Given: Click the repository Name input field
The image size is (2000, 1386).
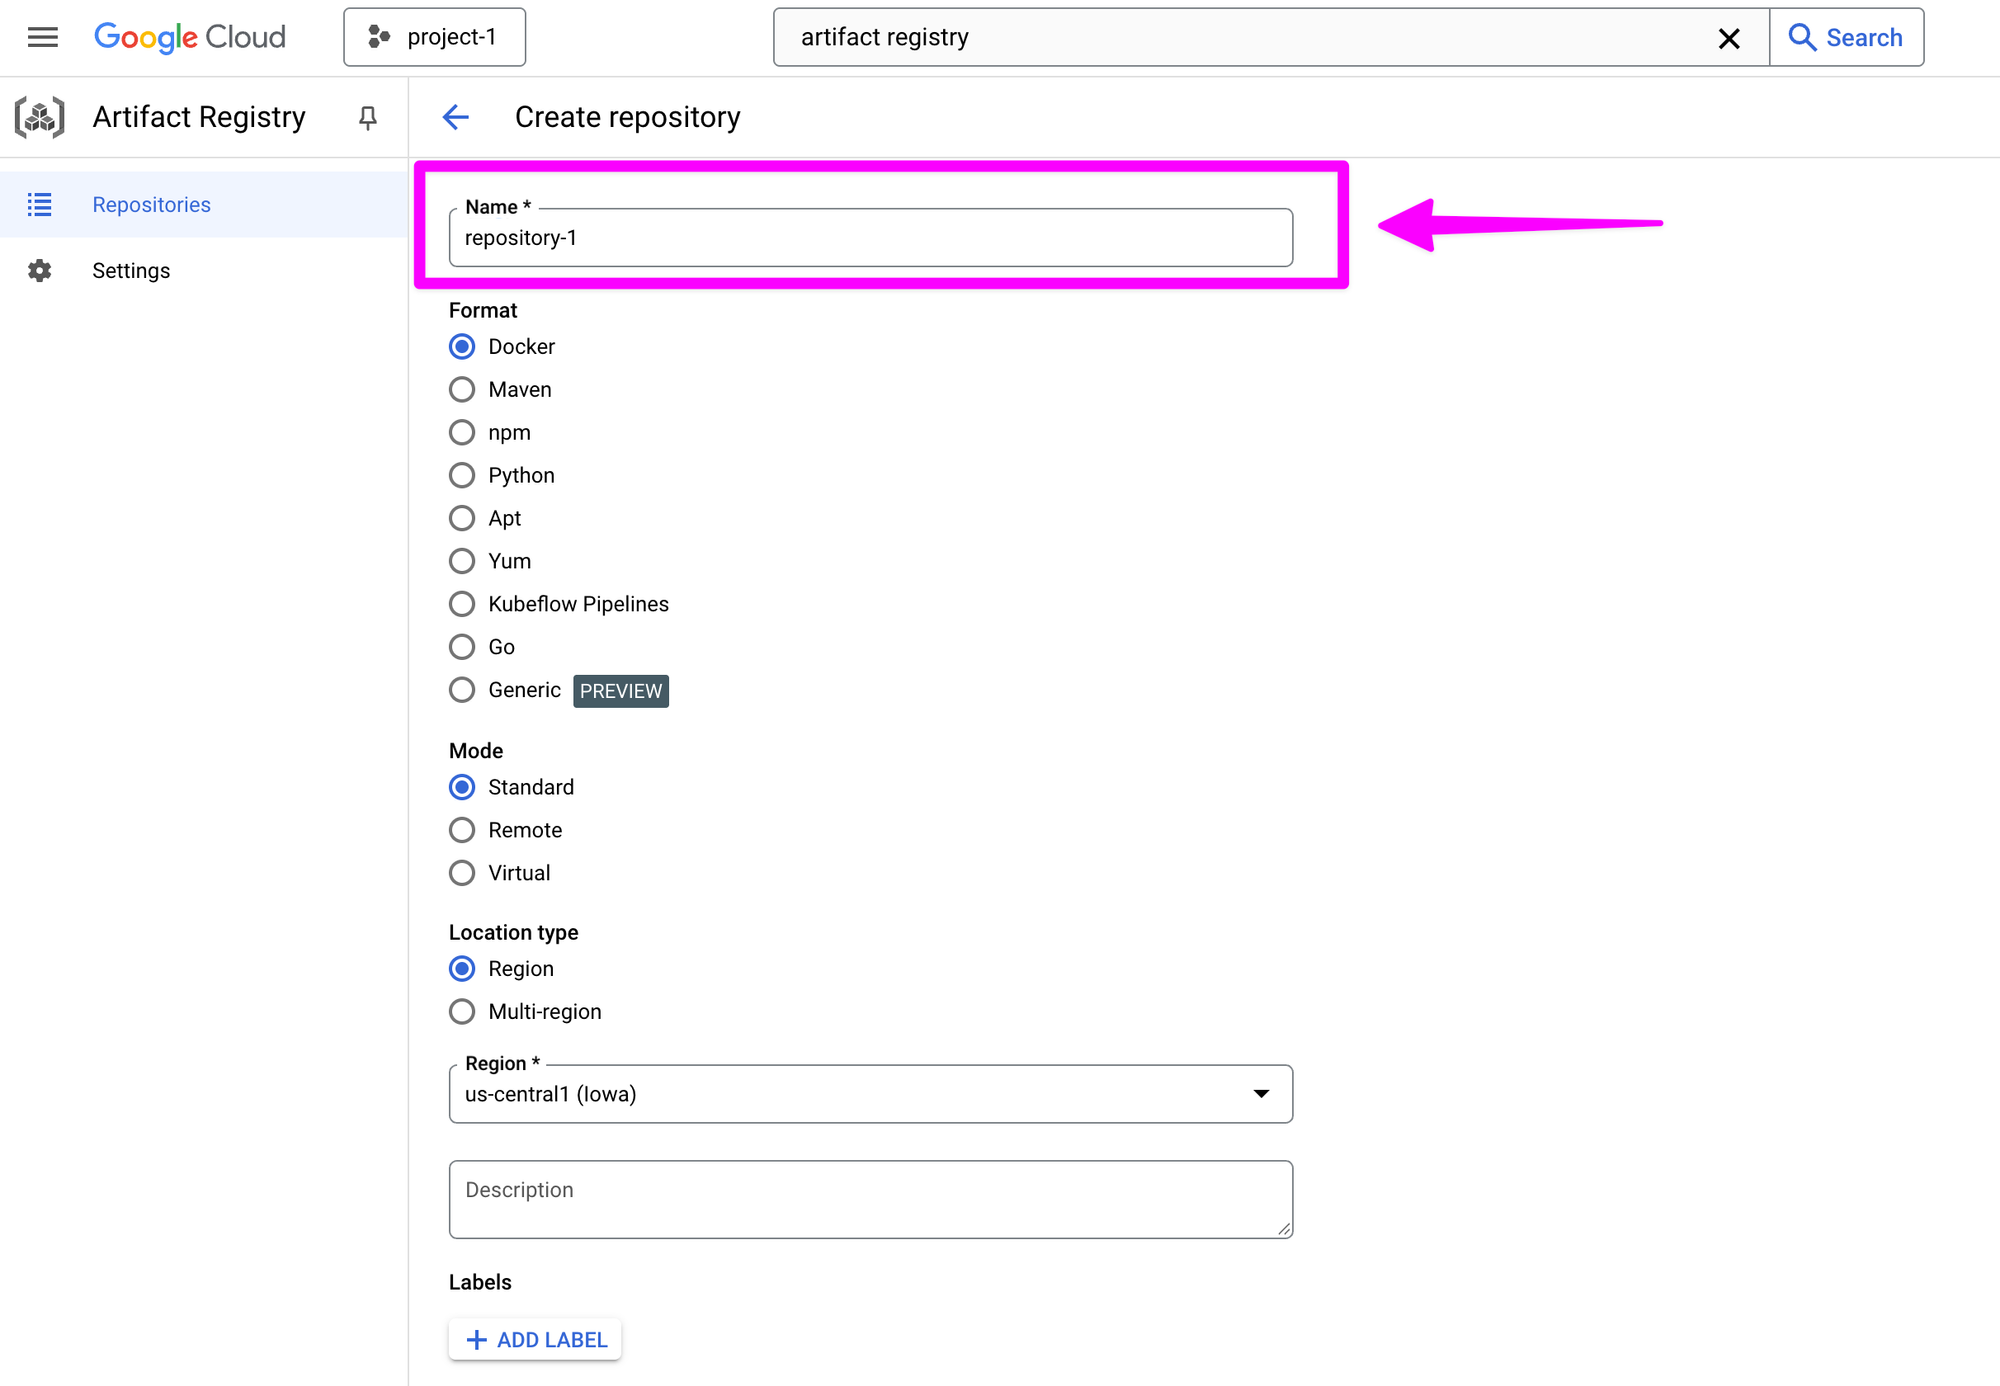Looking at the screenshot, I should (x=870, y=239).
